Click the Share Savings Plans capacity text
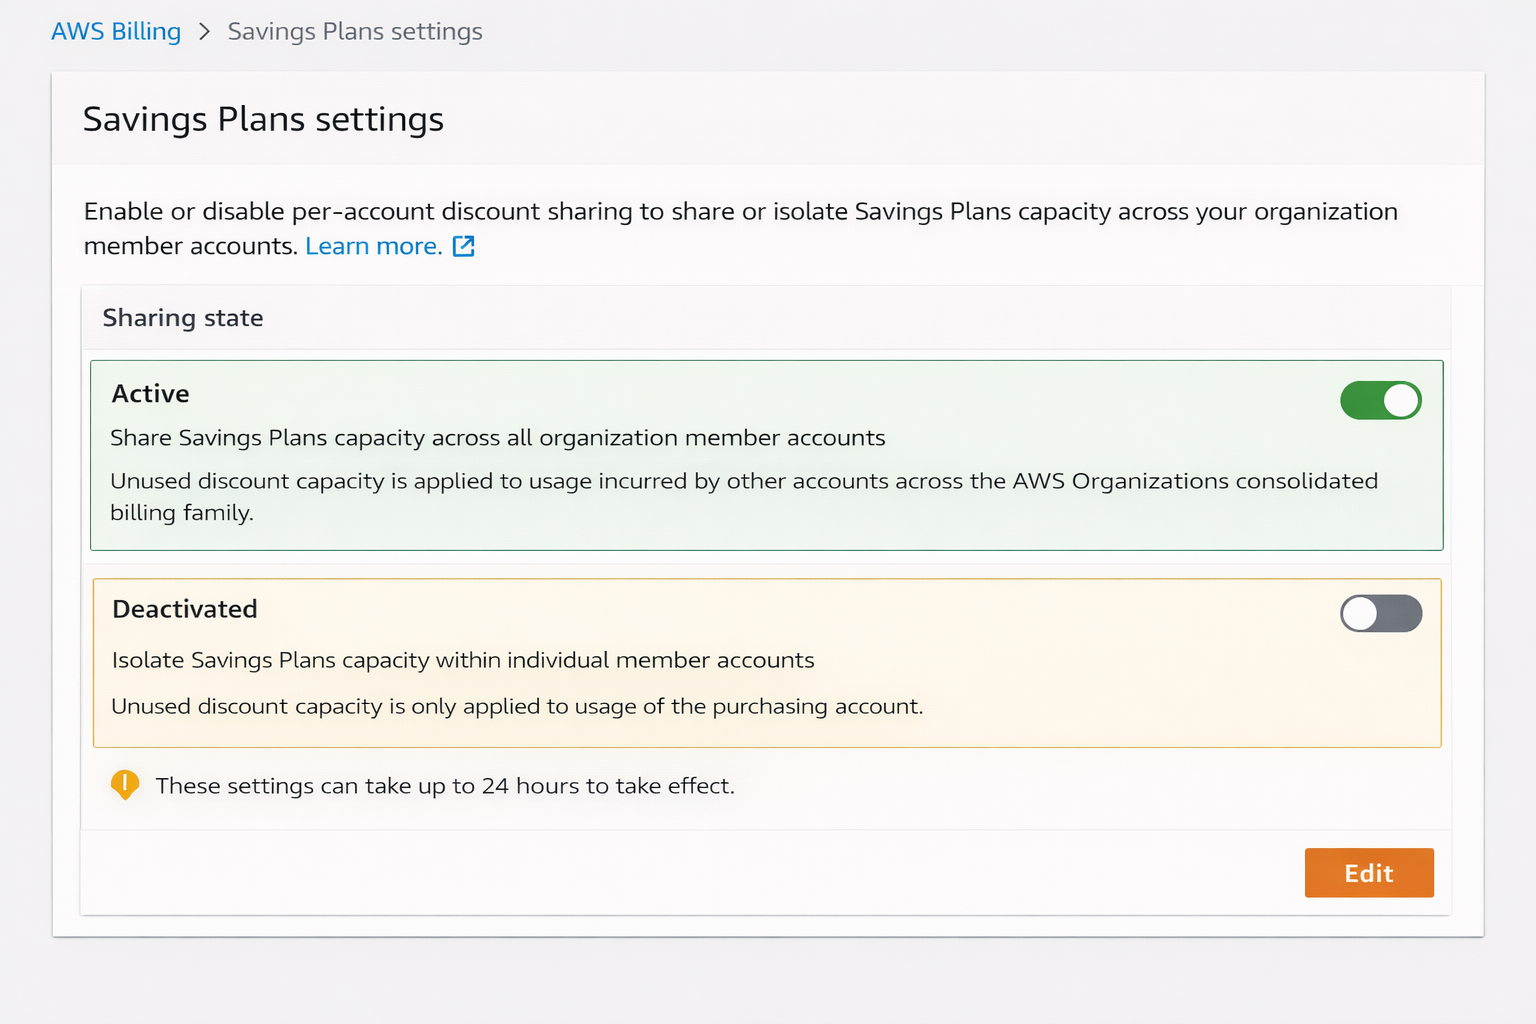Viewport: 1536px width, 1024px height. (x=497, y=438)
